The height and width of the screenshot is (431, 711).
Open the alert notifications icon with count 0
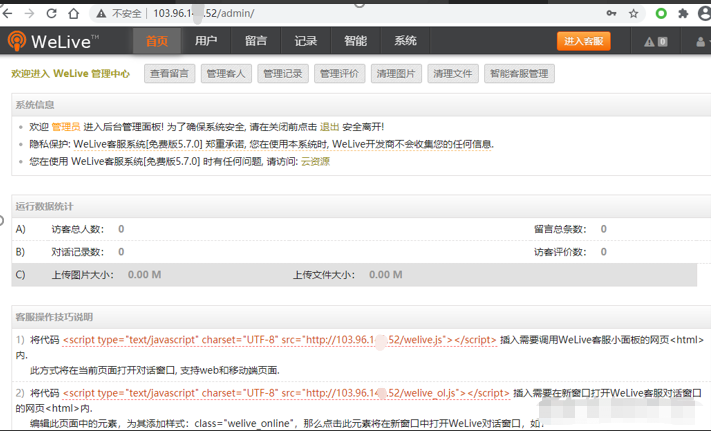pos(656,42)
